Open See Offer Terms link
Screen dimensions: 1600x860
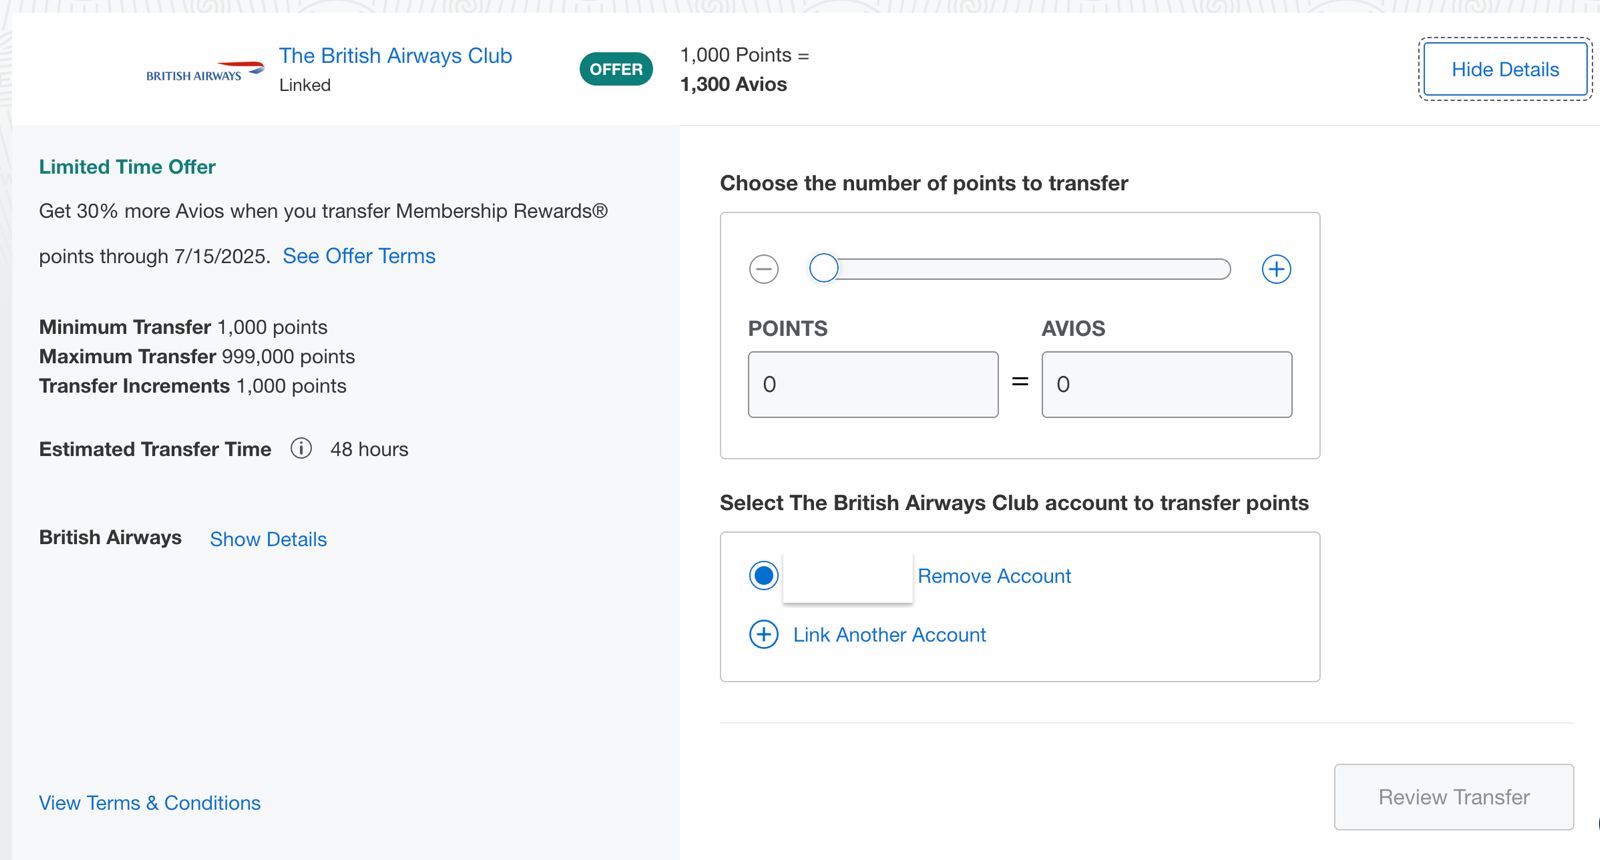[x=359, y=256]
